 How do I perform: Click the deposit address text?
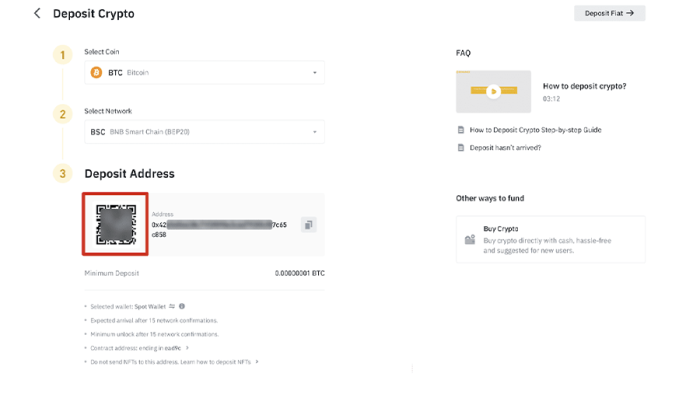click(220, 225)
